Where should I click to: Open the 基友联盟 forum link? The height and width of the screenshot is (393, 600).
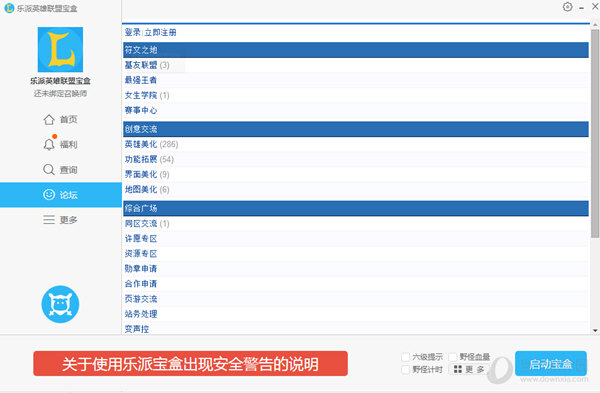pyautogui.click(x=141, y=65)
